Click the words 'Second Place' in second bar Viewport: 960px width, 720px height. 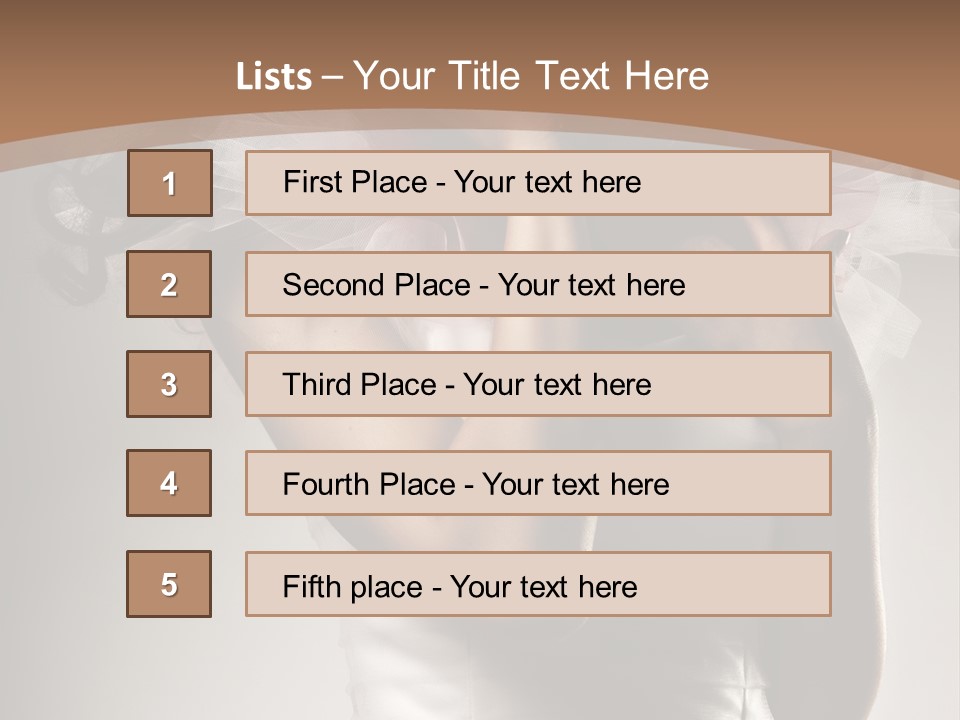coord(377,285)
